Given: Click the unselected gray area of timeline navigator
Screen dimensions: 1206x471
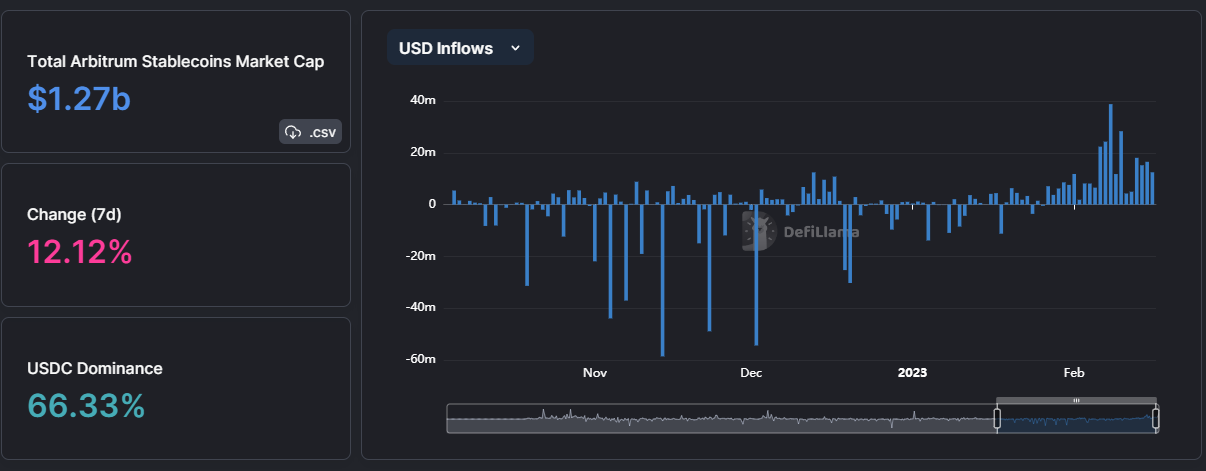Looking at the screenshot, I should point(720,419).
